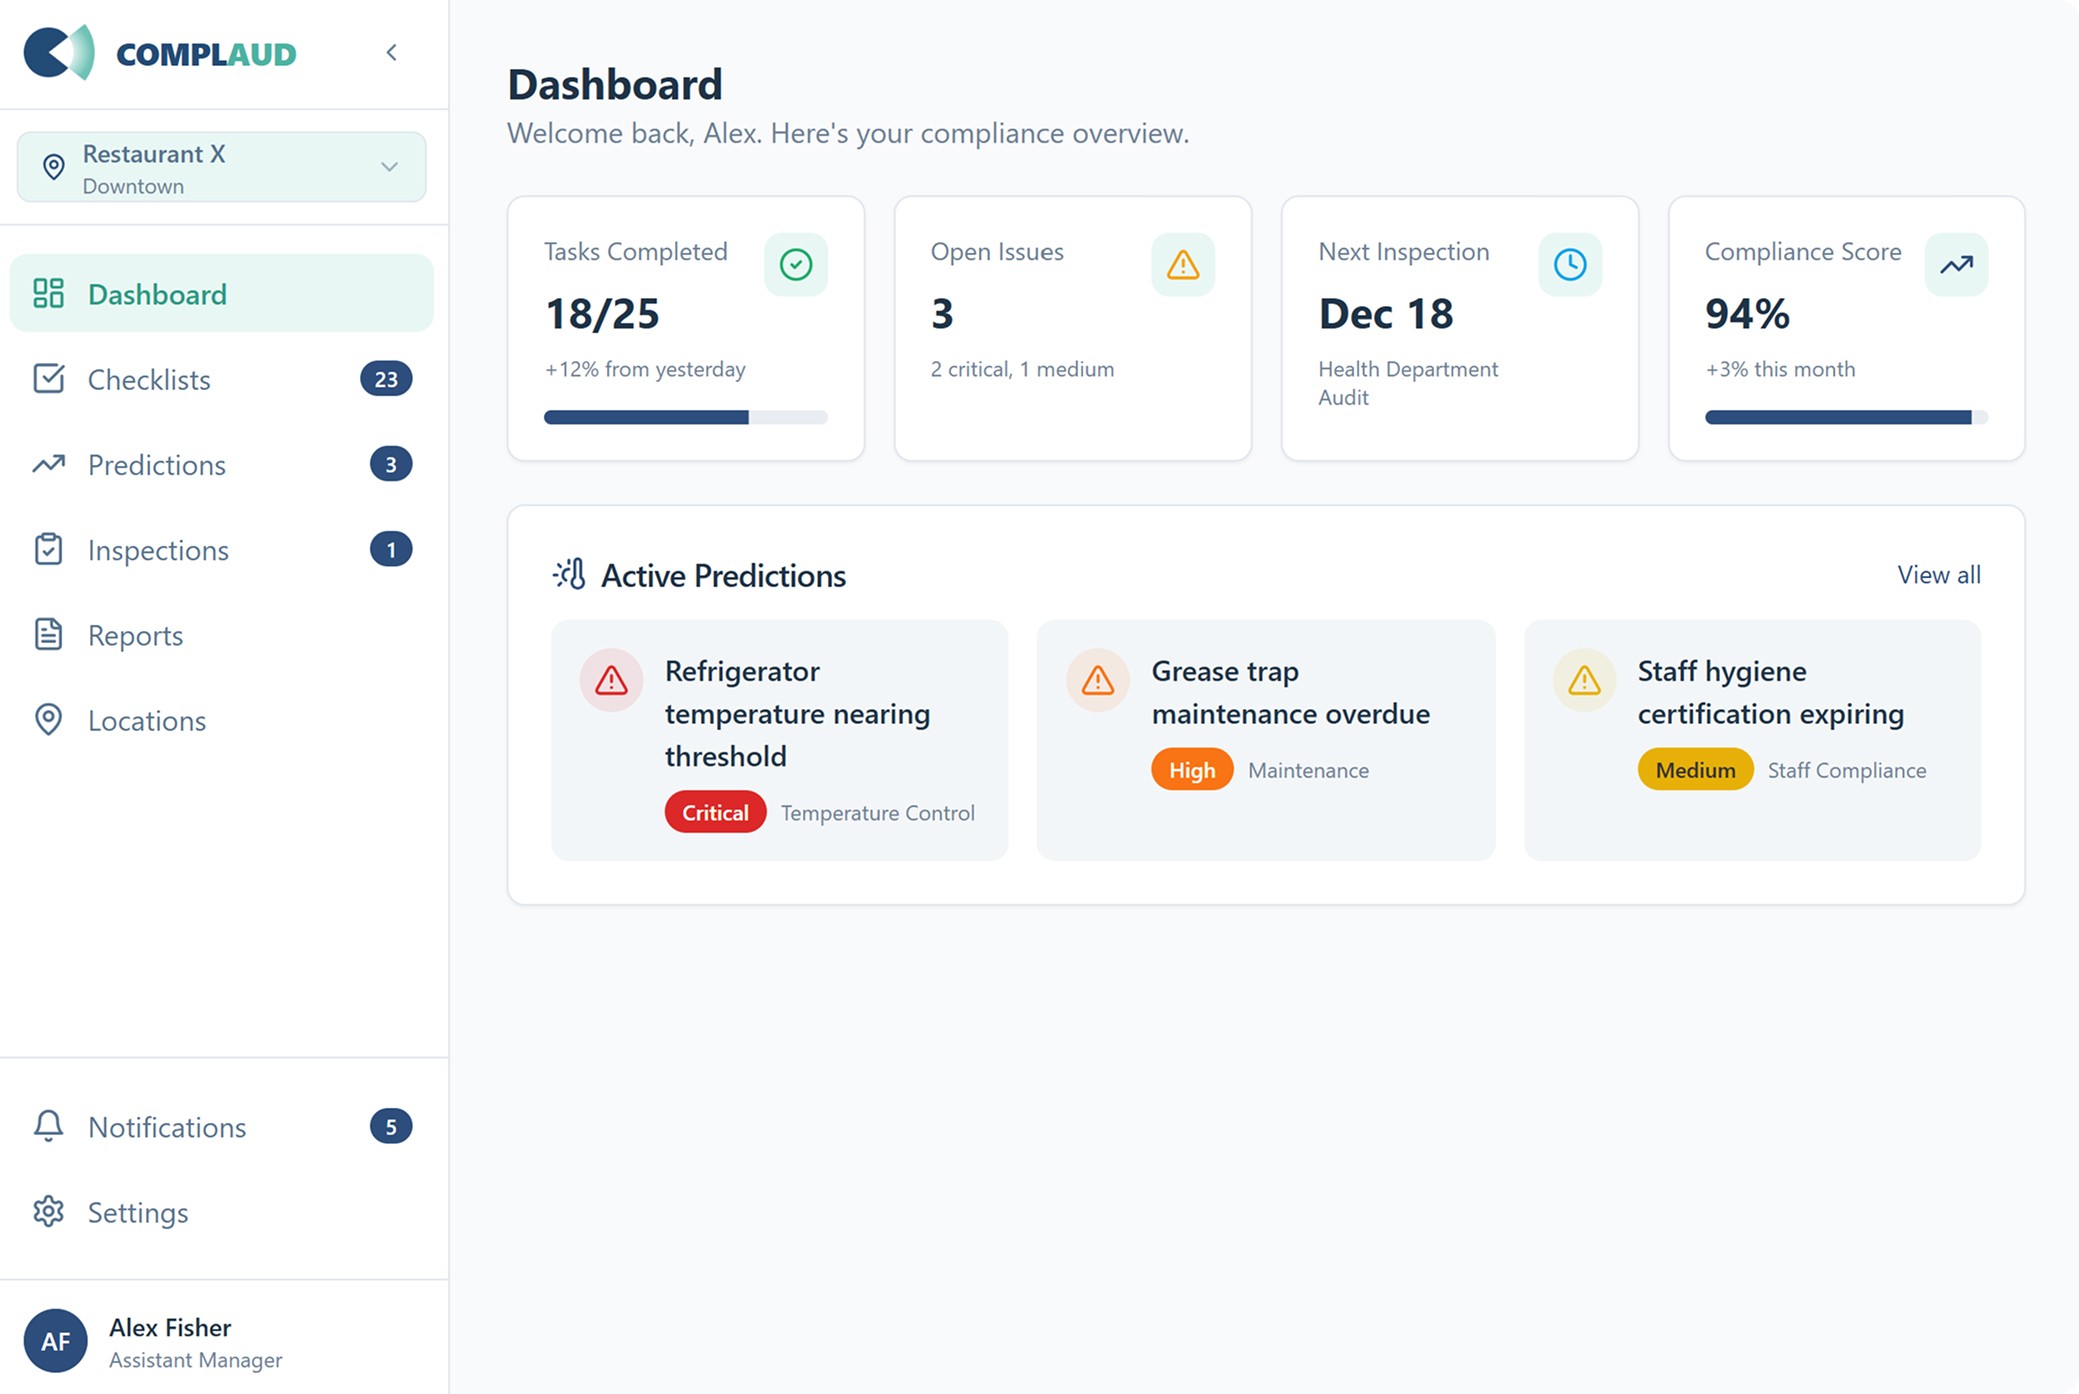Open the Locations section

(147, 721)
